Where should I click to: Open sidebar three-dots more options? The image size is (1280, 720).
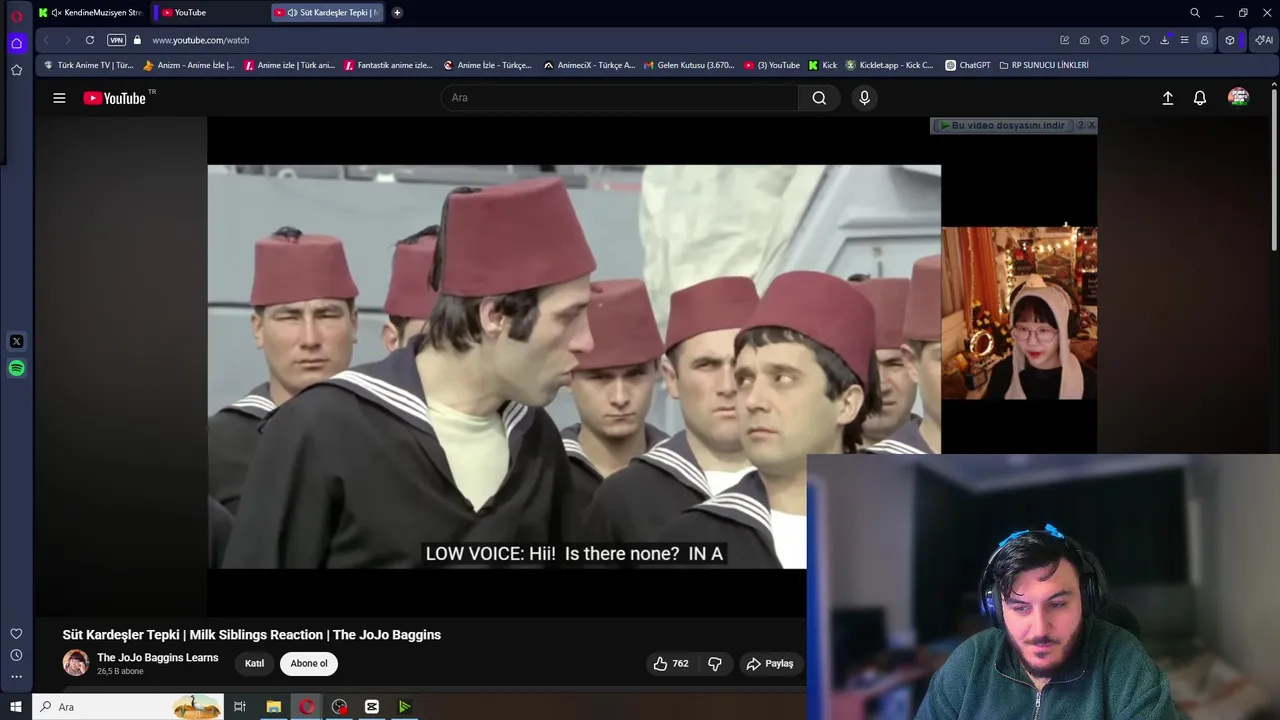pos(16,677)
